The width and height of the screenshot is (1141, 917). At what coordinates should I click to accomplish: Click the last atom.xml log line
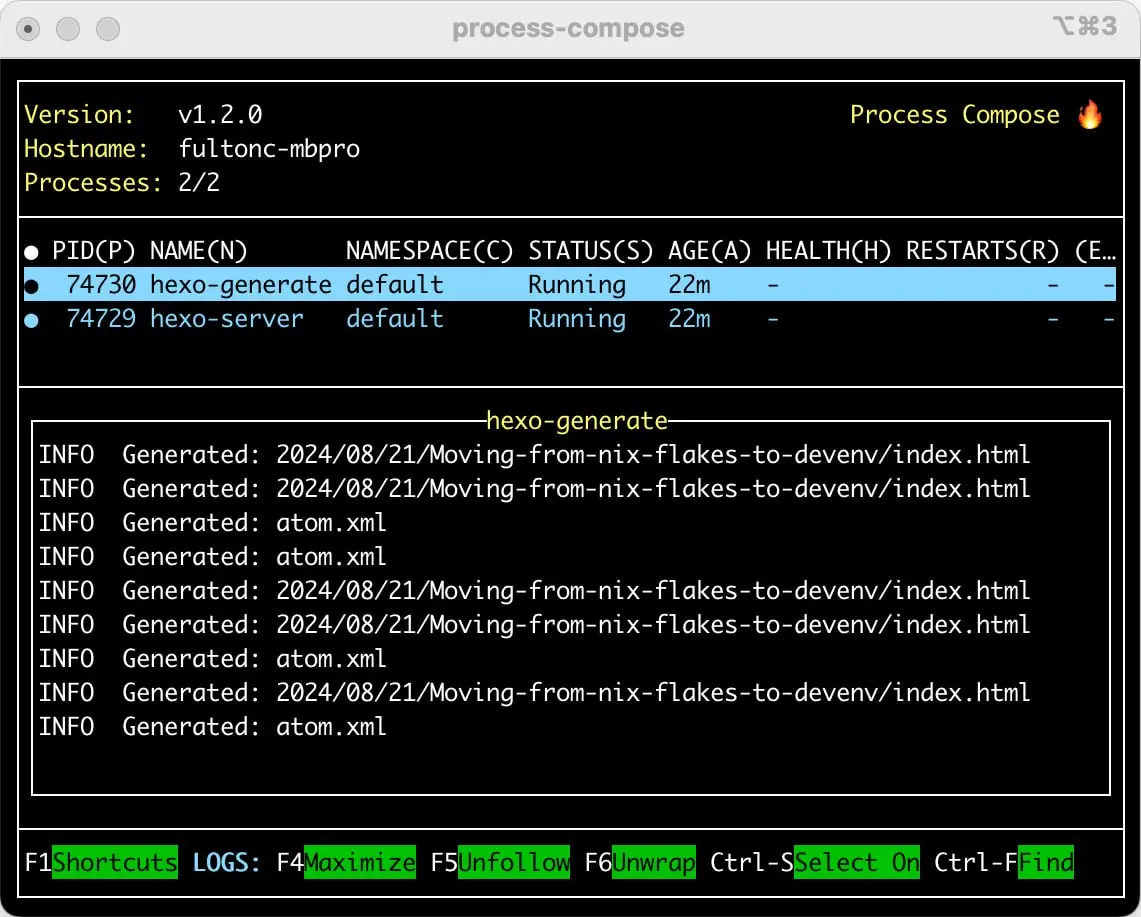212,726
